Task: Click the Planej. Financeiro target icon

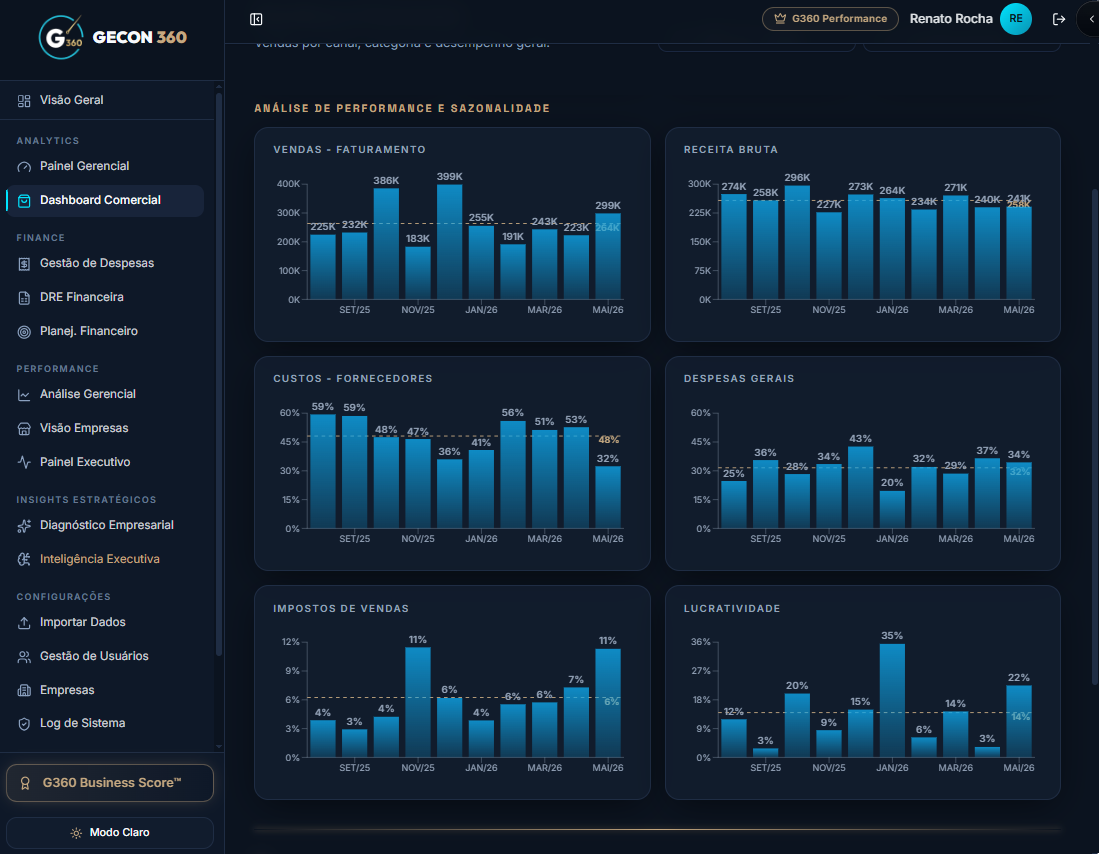Action: 24,332
